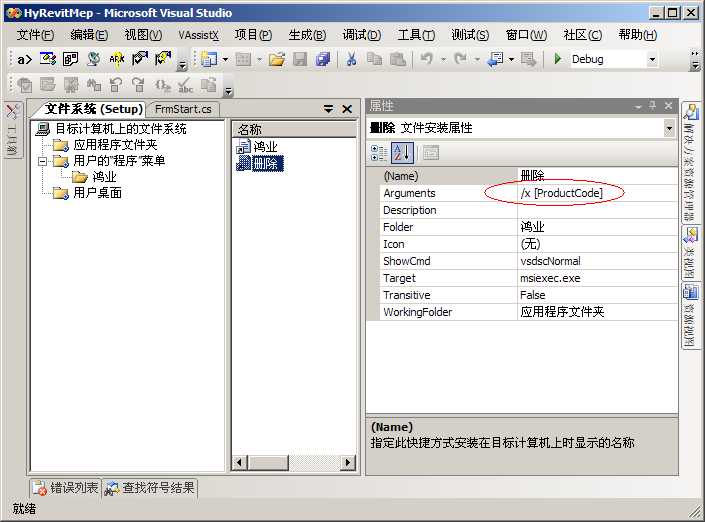Click the horizontal scrollbar left arrow
705x522 pixels.
click(x=240, y=463)
